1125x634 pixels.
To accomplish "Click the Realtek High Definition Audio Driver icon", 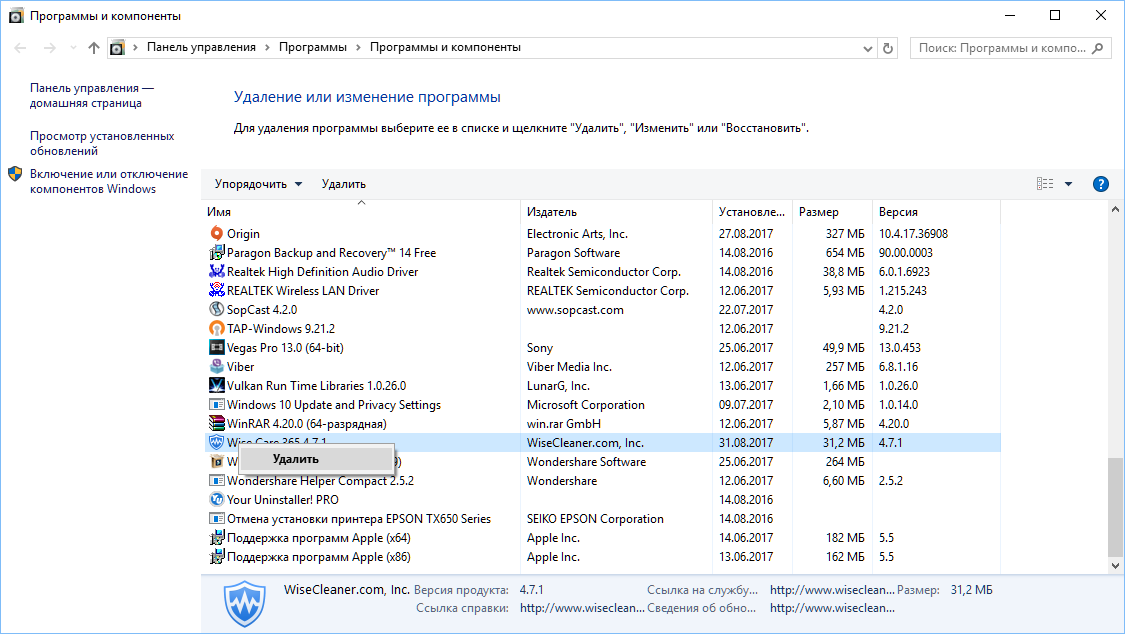I will 217,271.
